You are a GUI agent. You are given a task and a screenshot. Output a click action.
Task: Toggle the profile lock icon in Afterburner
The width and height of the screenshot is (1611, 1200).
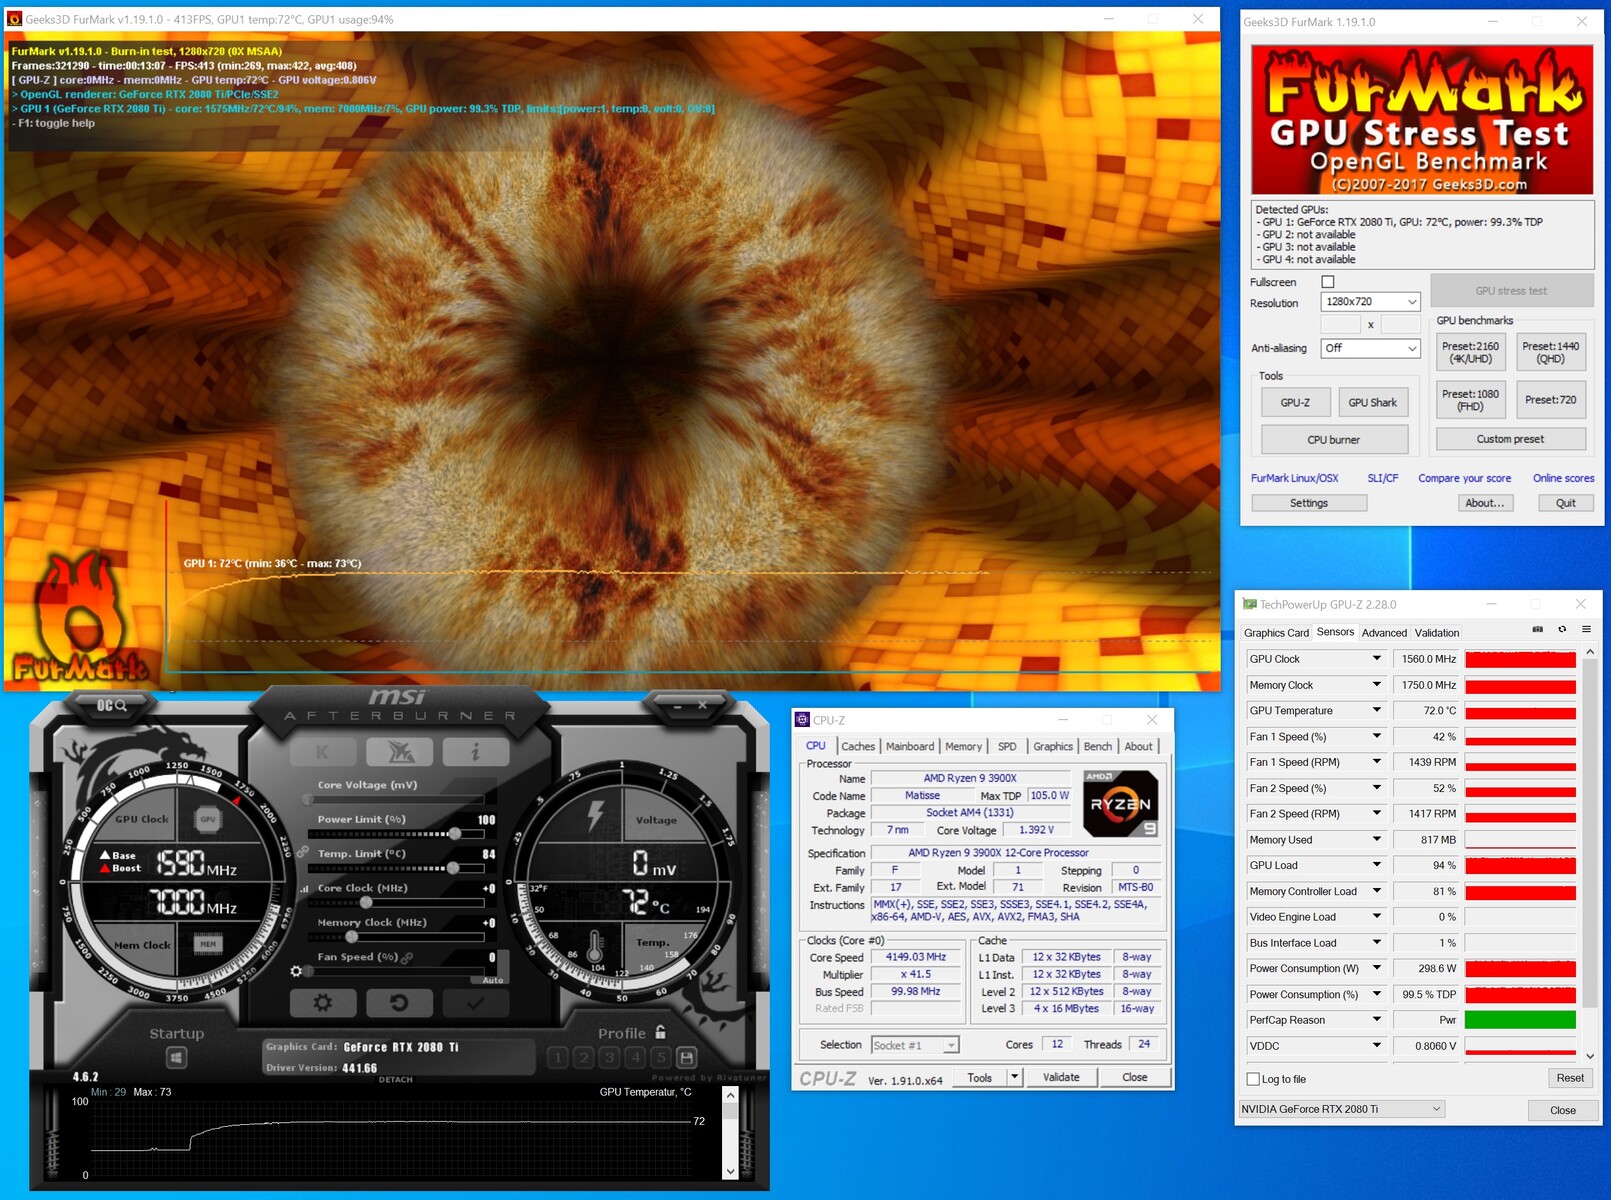660,1032
